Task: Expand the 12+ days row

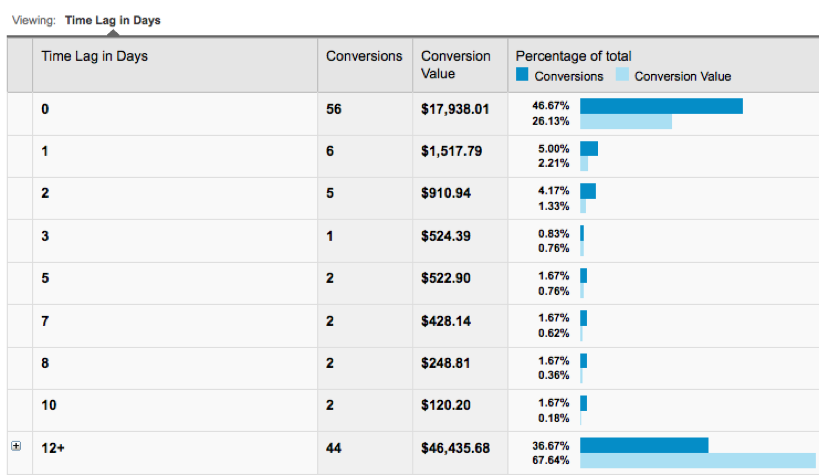Action: tap(14, 448)
